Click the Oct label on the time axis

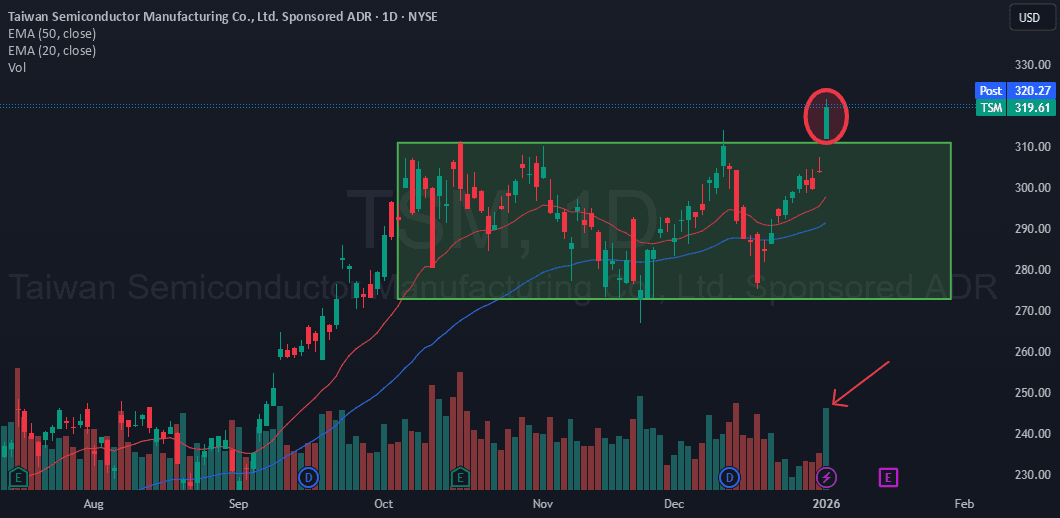[384, 503]
